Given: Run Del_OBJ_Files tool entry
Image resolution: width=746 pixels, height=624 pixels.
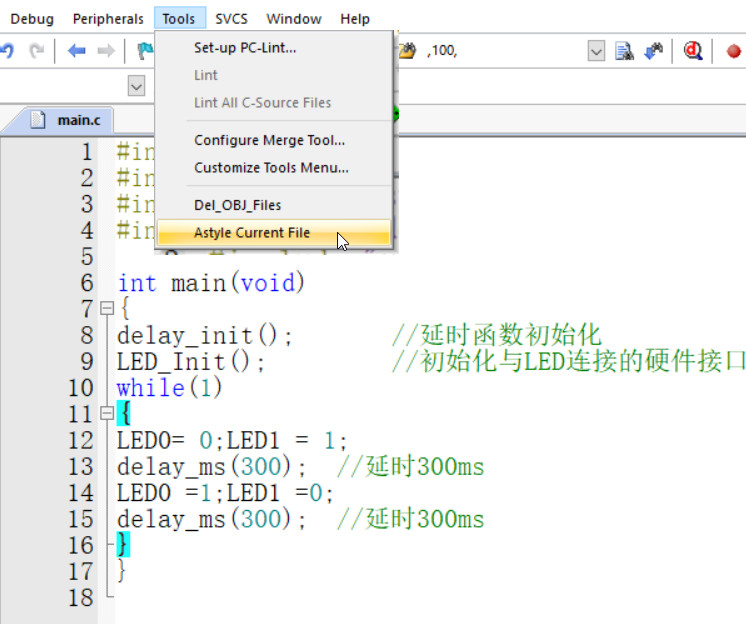Looking at the screenshot, I should (275, 205).
